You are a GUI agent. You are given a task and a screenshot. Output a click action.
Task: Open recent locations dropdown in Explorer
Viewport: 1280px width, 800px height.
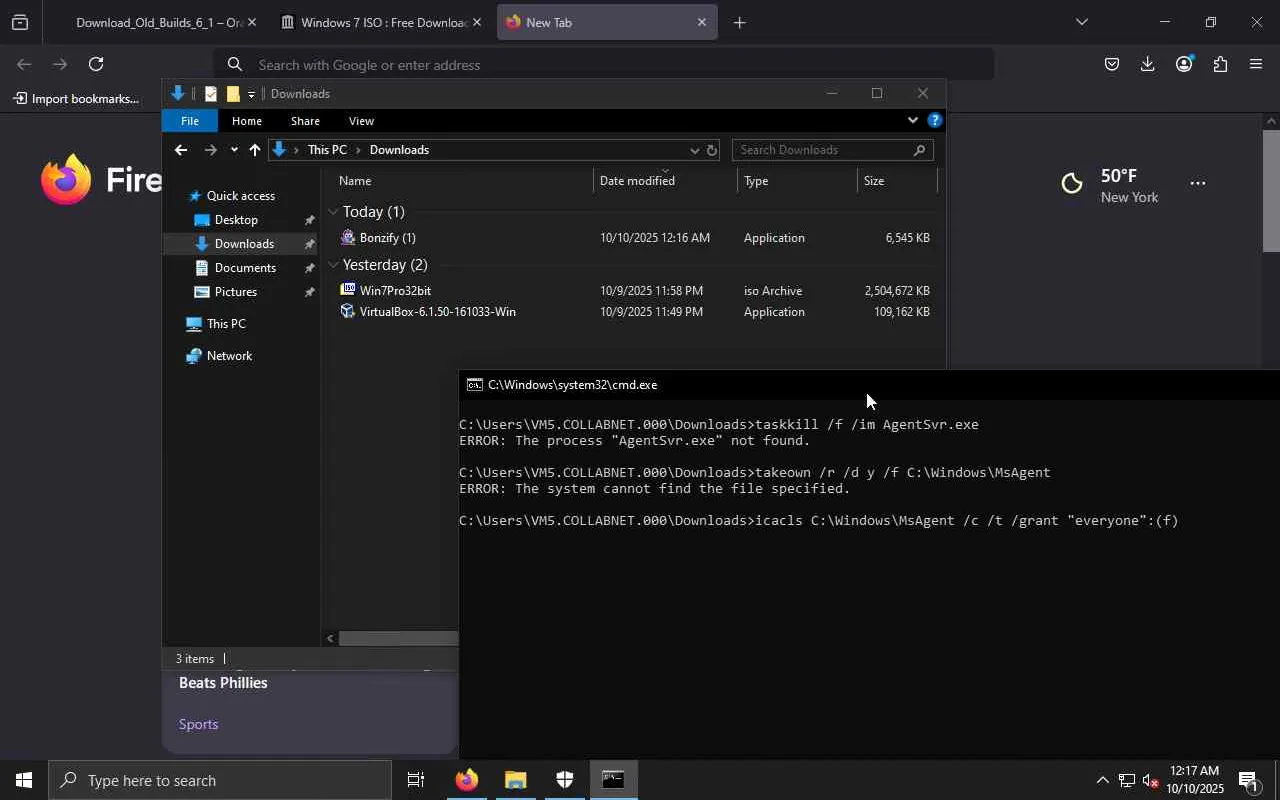[233, 150]
